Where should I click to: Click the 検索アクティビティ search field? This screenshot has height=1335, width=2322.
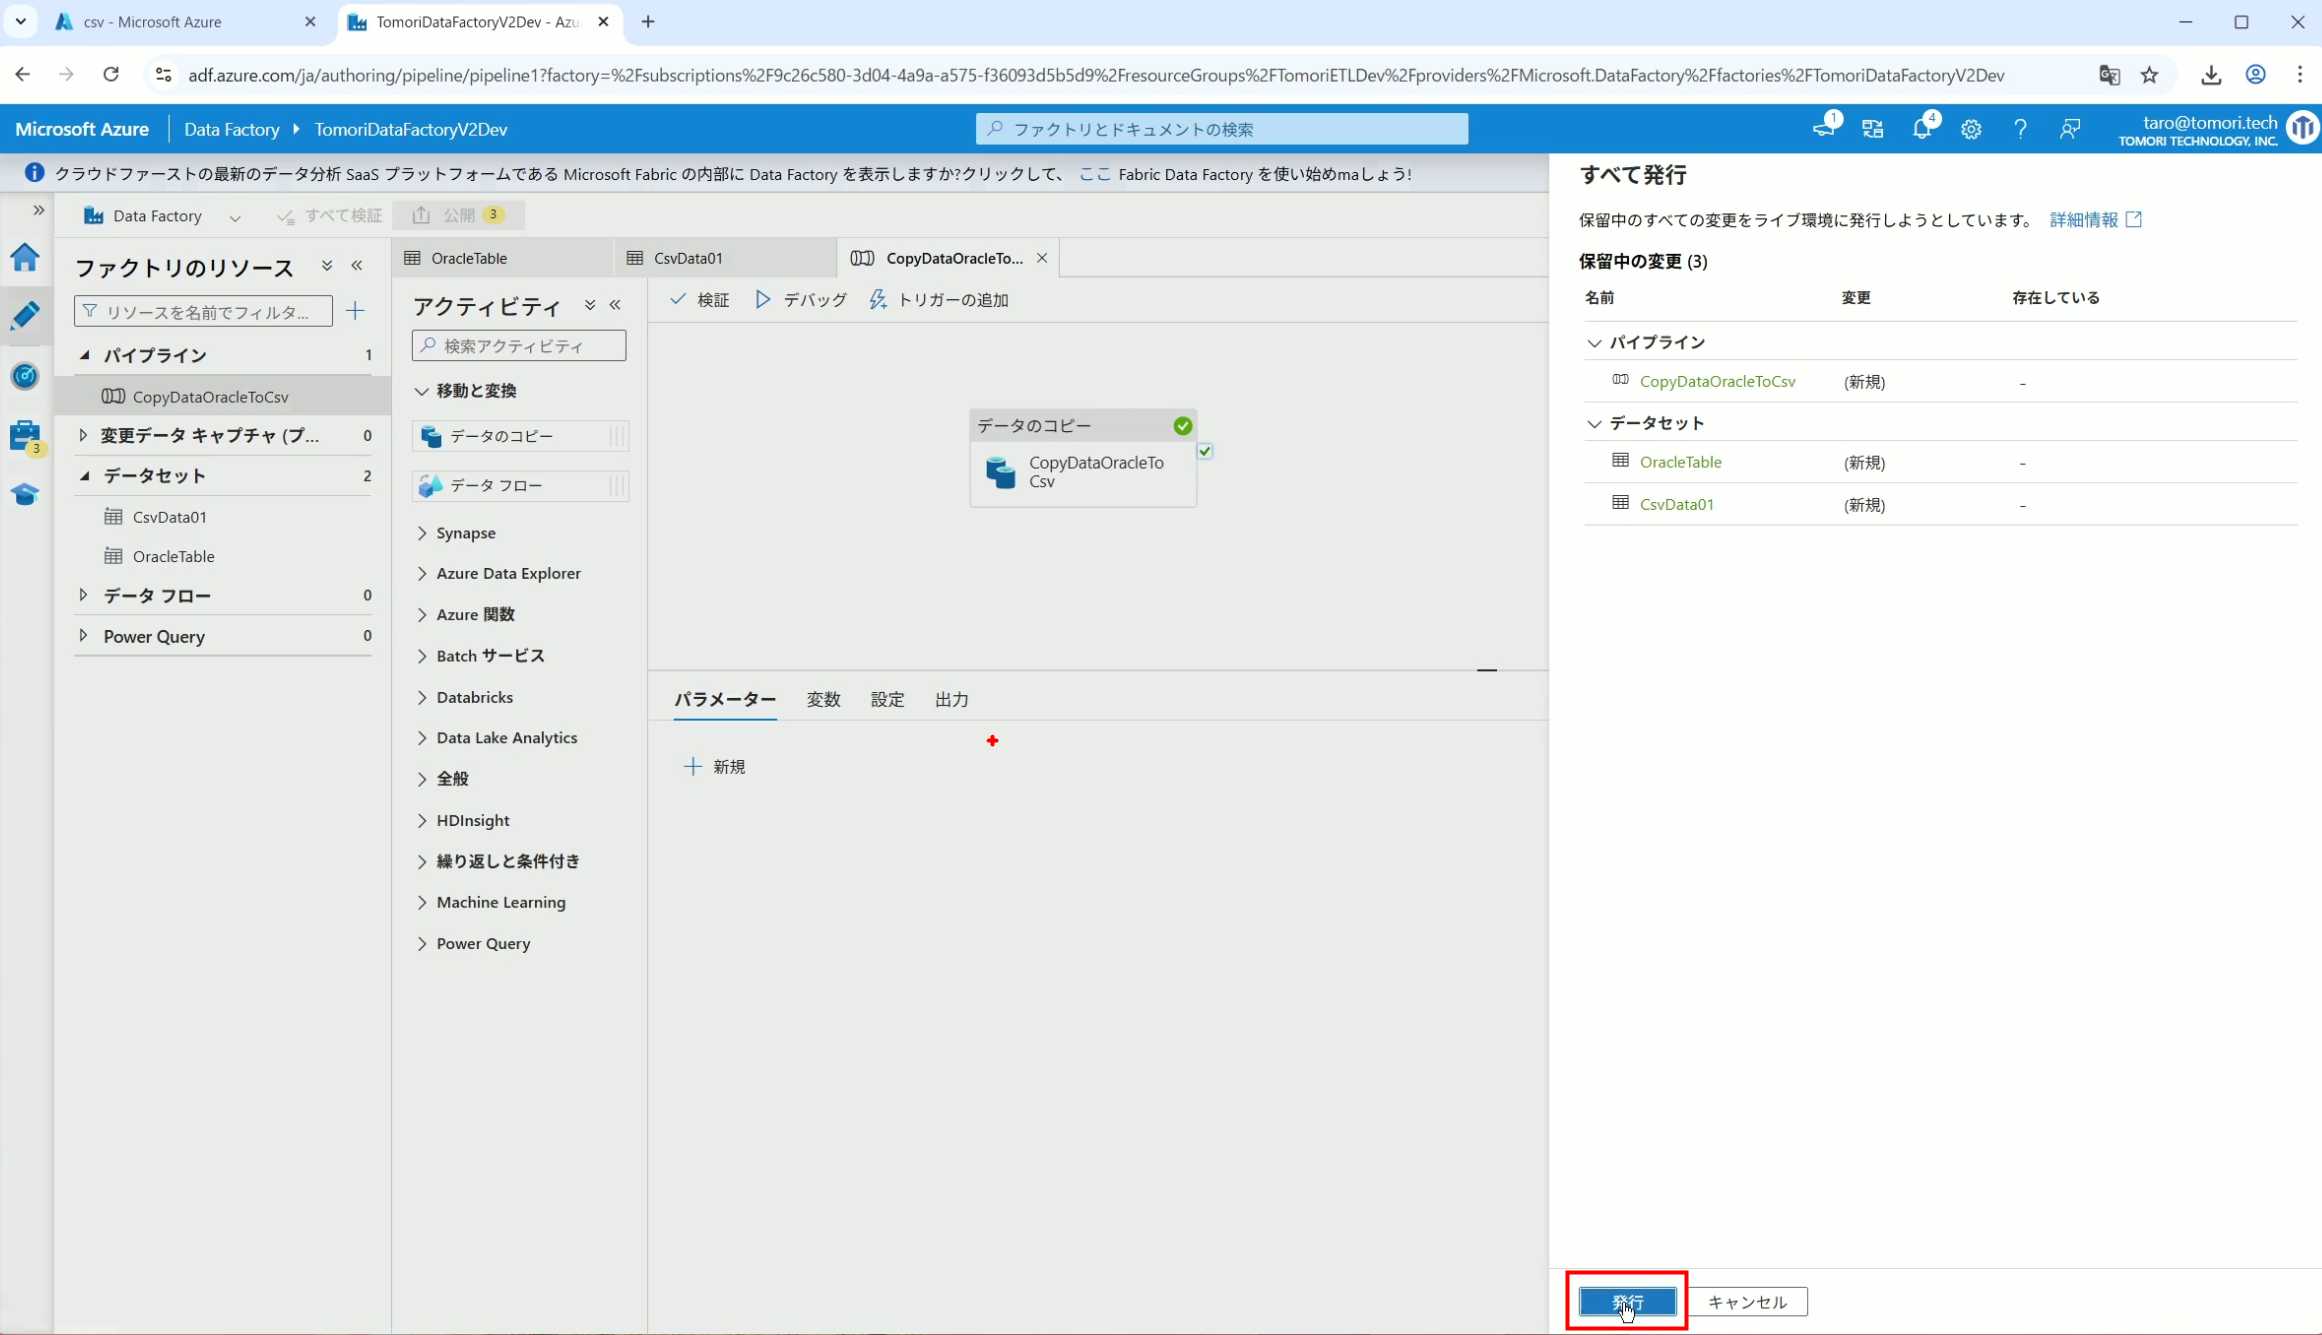click(x=520, y=346)
